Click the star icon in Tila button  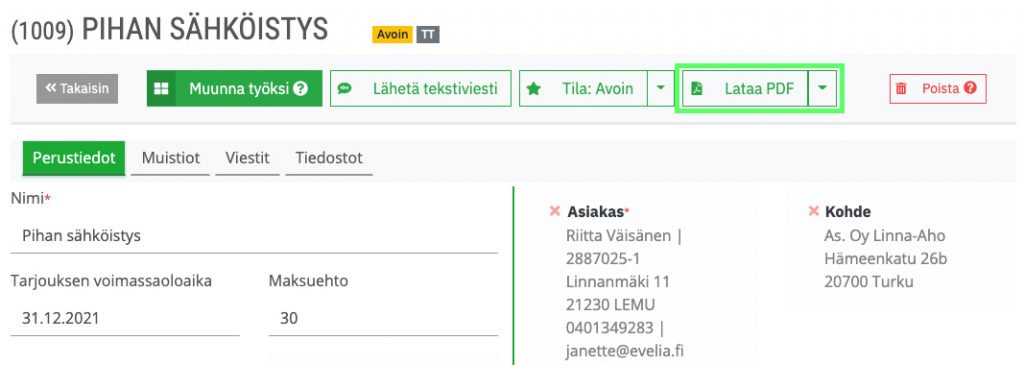pyautogui.click(x=534, y=88)
